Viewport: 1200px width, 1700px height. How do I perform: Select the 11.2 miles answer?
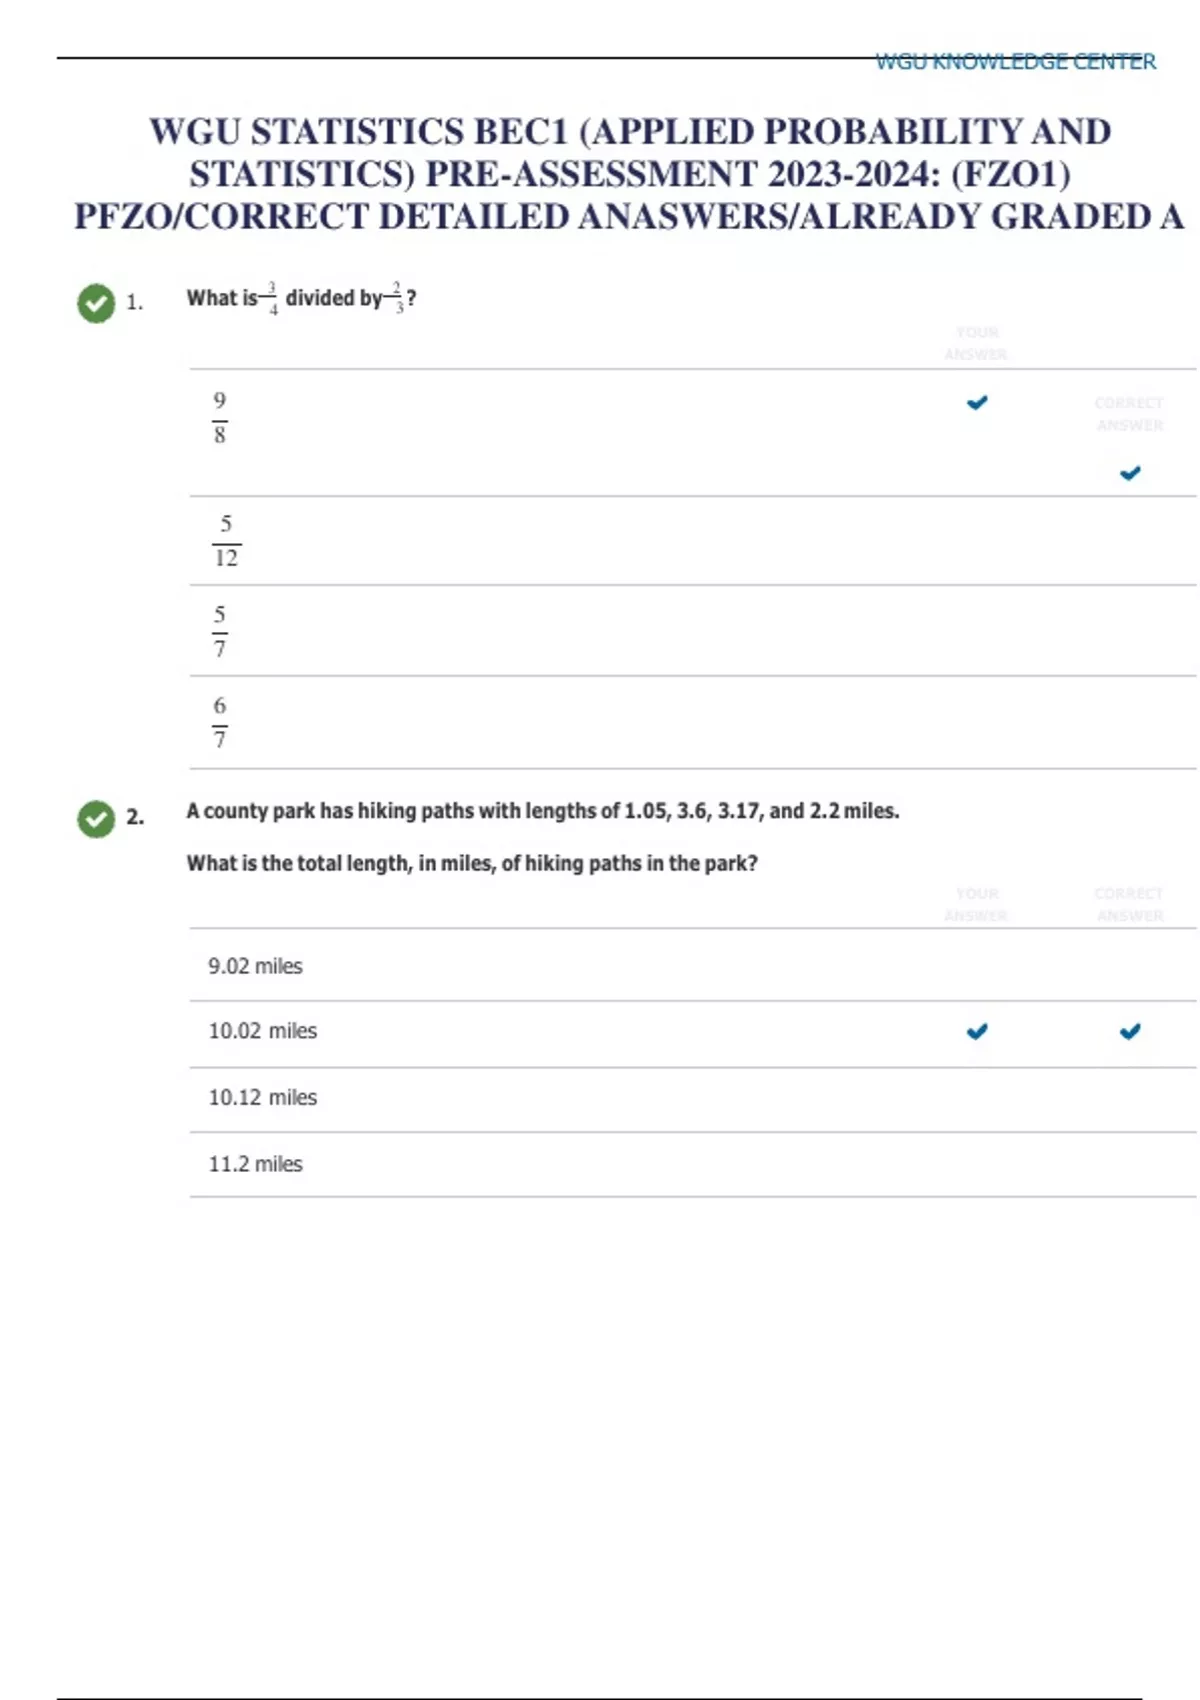coord(255,1164)
